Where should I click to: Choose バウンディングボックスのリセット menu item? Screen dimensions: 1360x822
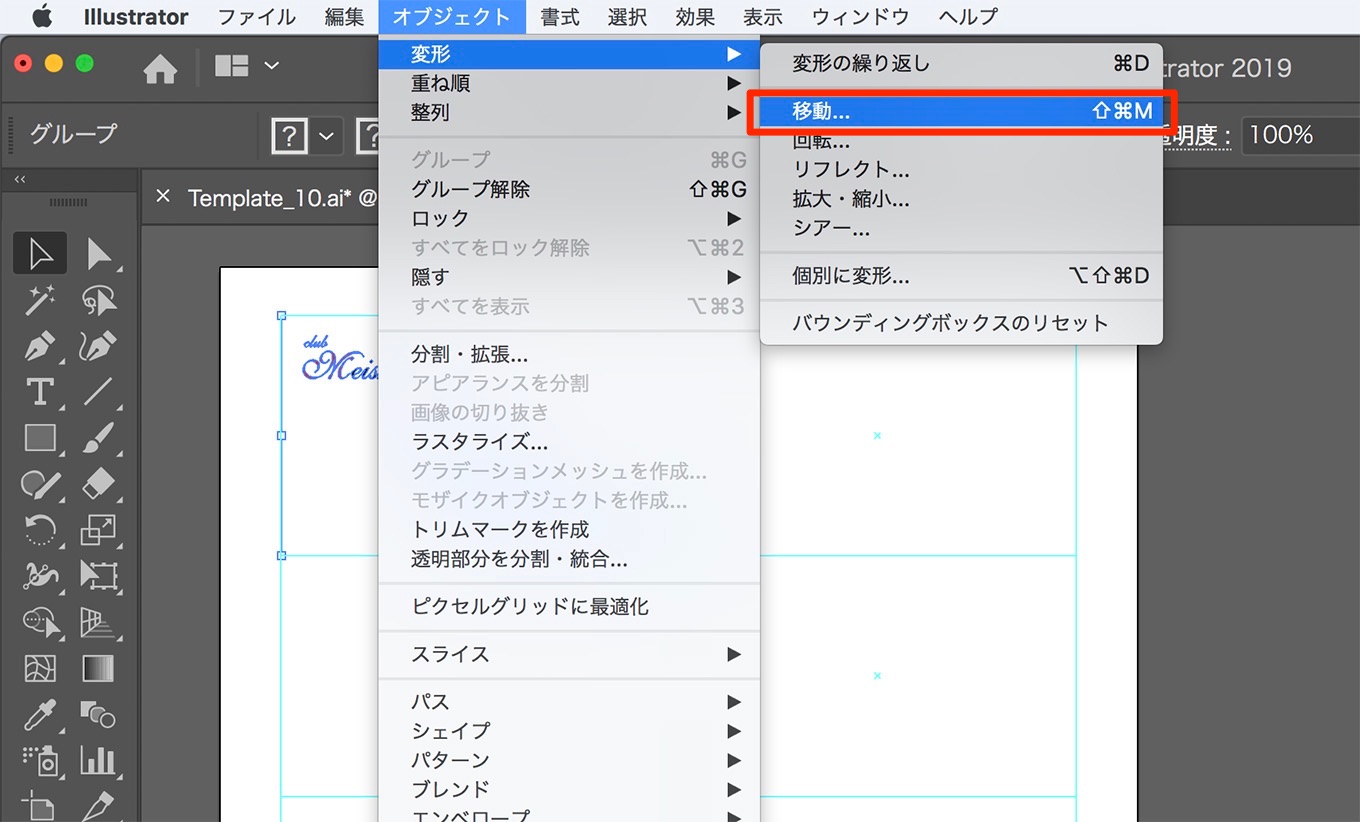961,323
